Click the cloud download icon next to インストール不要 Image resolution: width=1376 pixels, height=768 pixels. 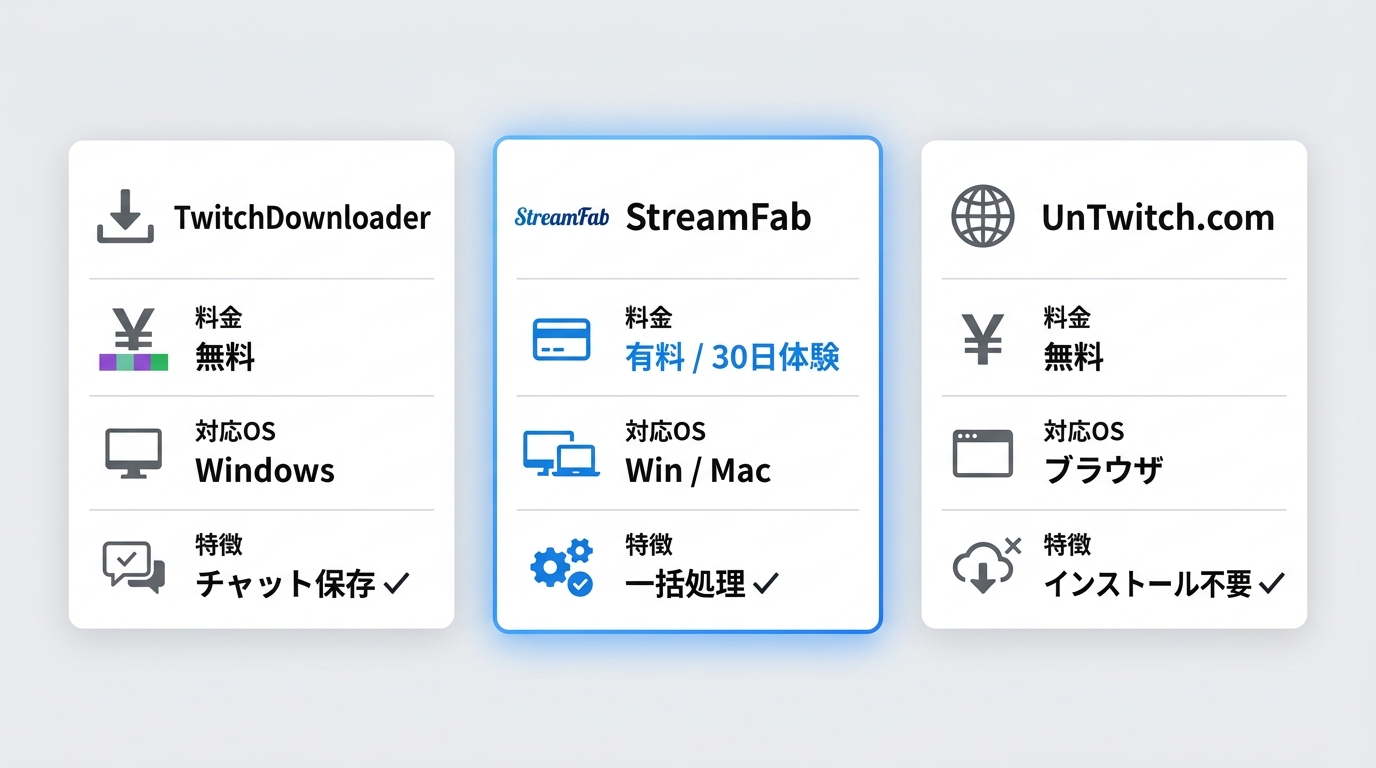[986, 566]
